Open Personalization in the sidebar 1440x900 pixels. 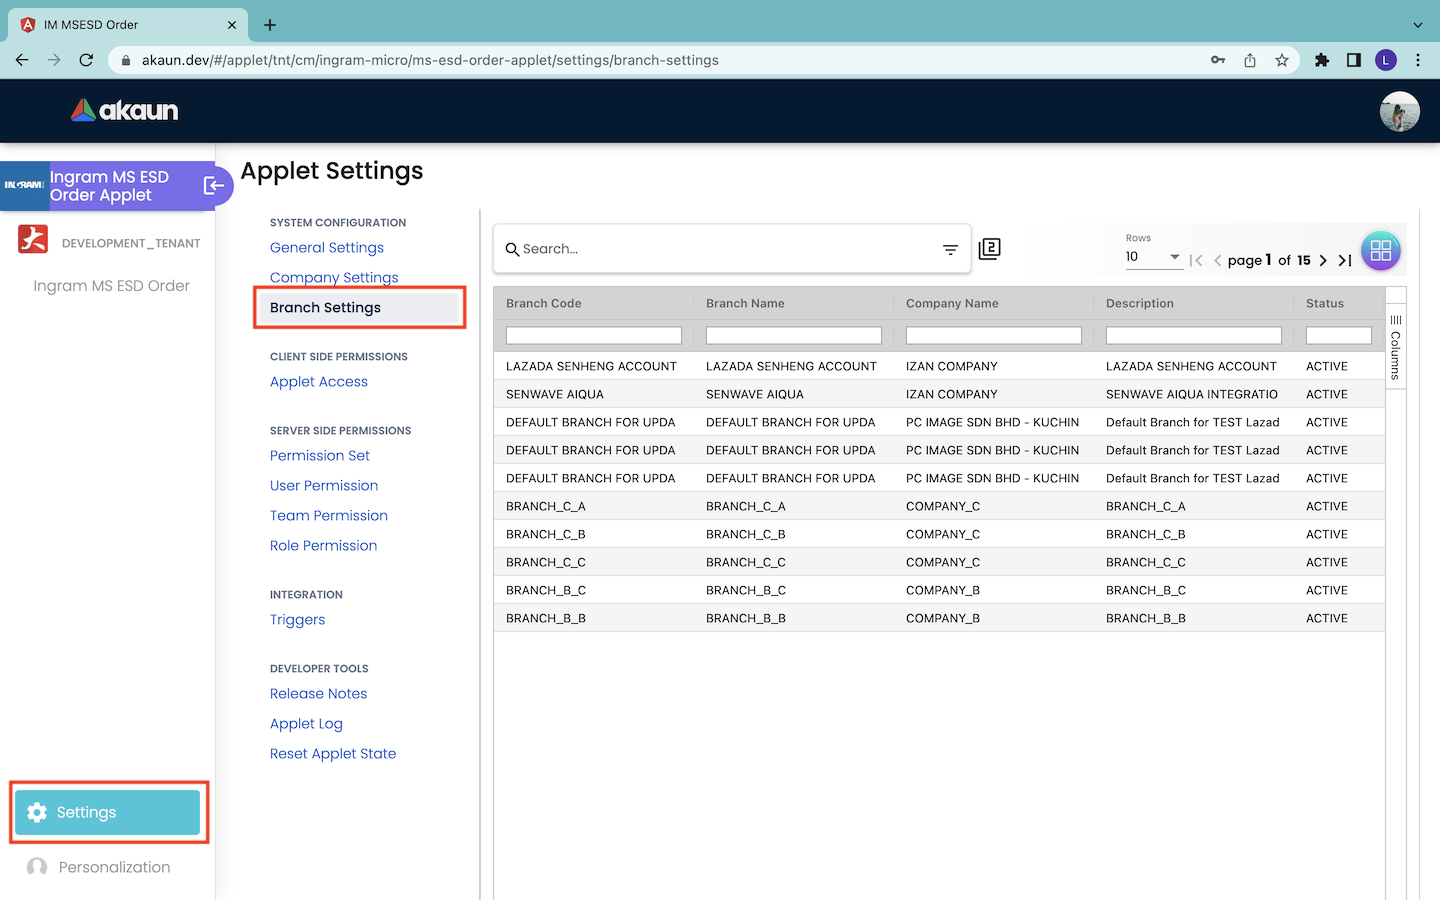[114, 867]
